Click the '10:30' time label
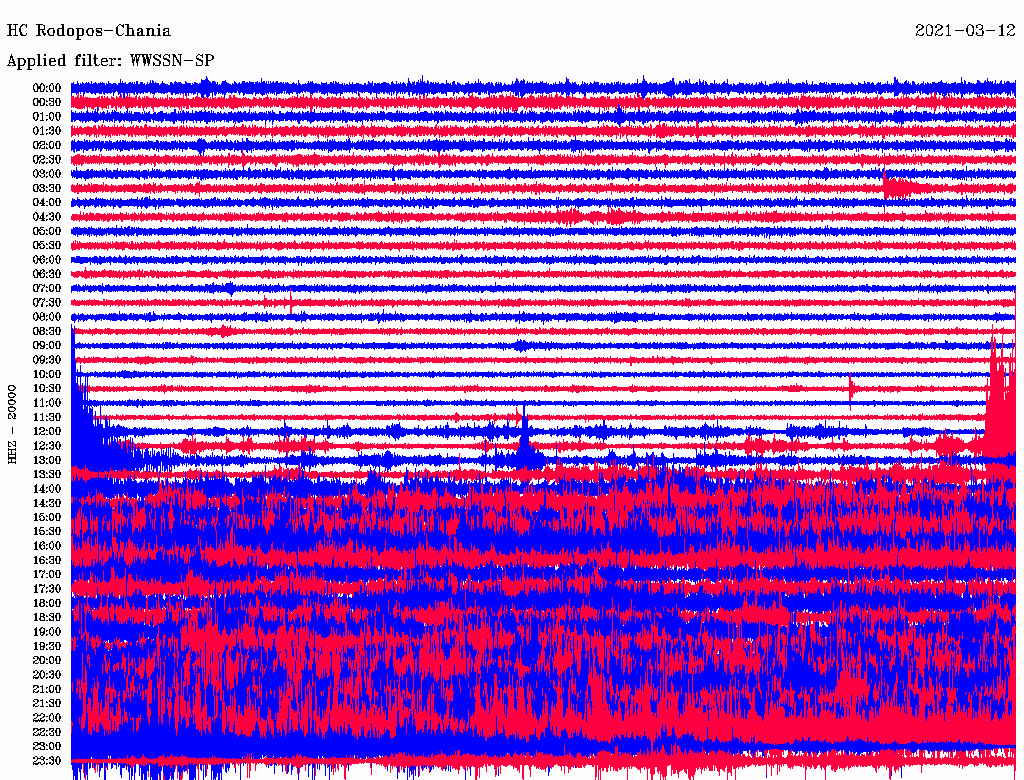 47,388
